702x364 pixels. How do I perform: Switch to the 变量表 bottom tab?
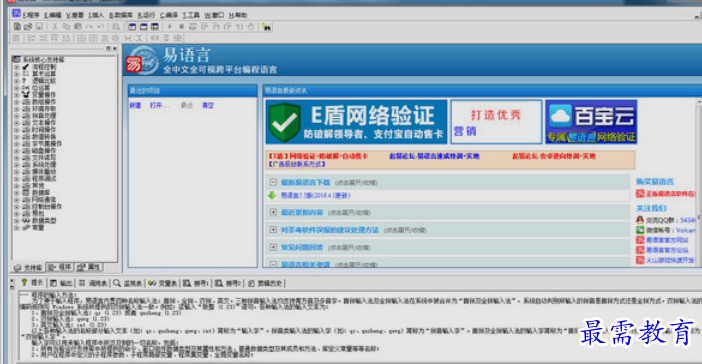[163, 283]
